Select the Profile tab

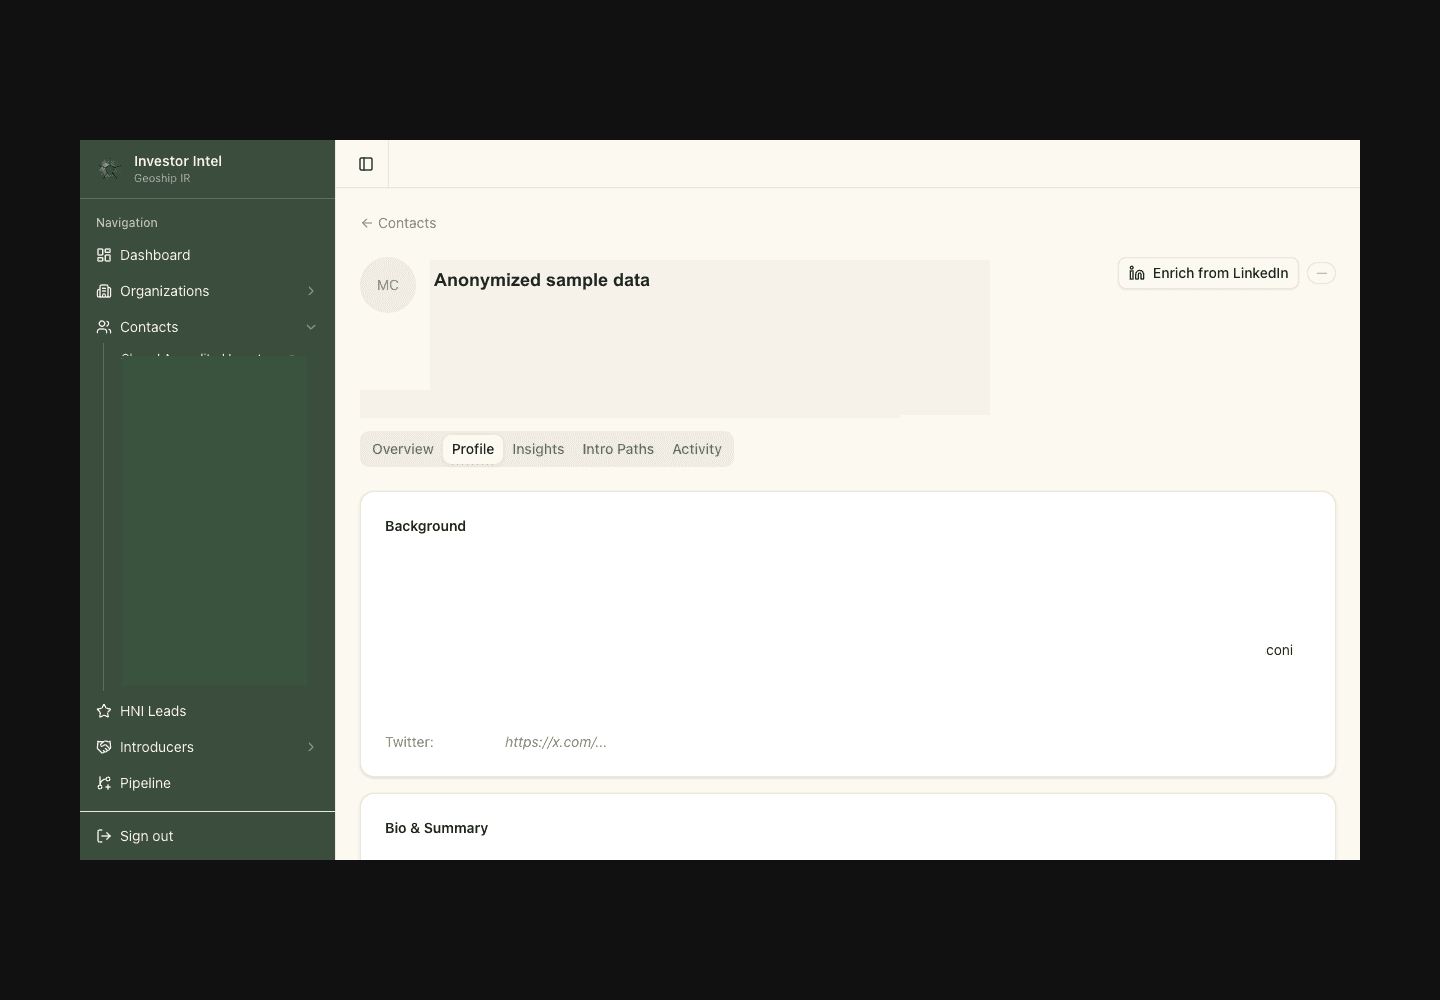[x=473, y=449]
